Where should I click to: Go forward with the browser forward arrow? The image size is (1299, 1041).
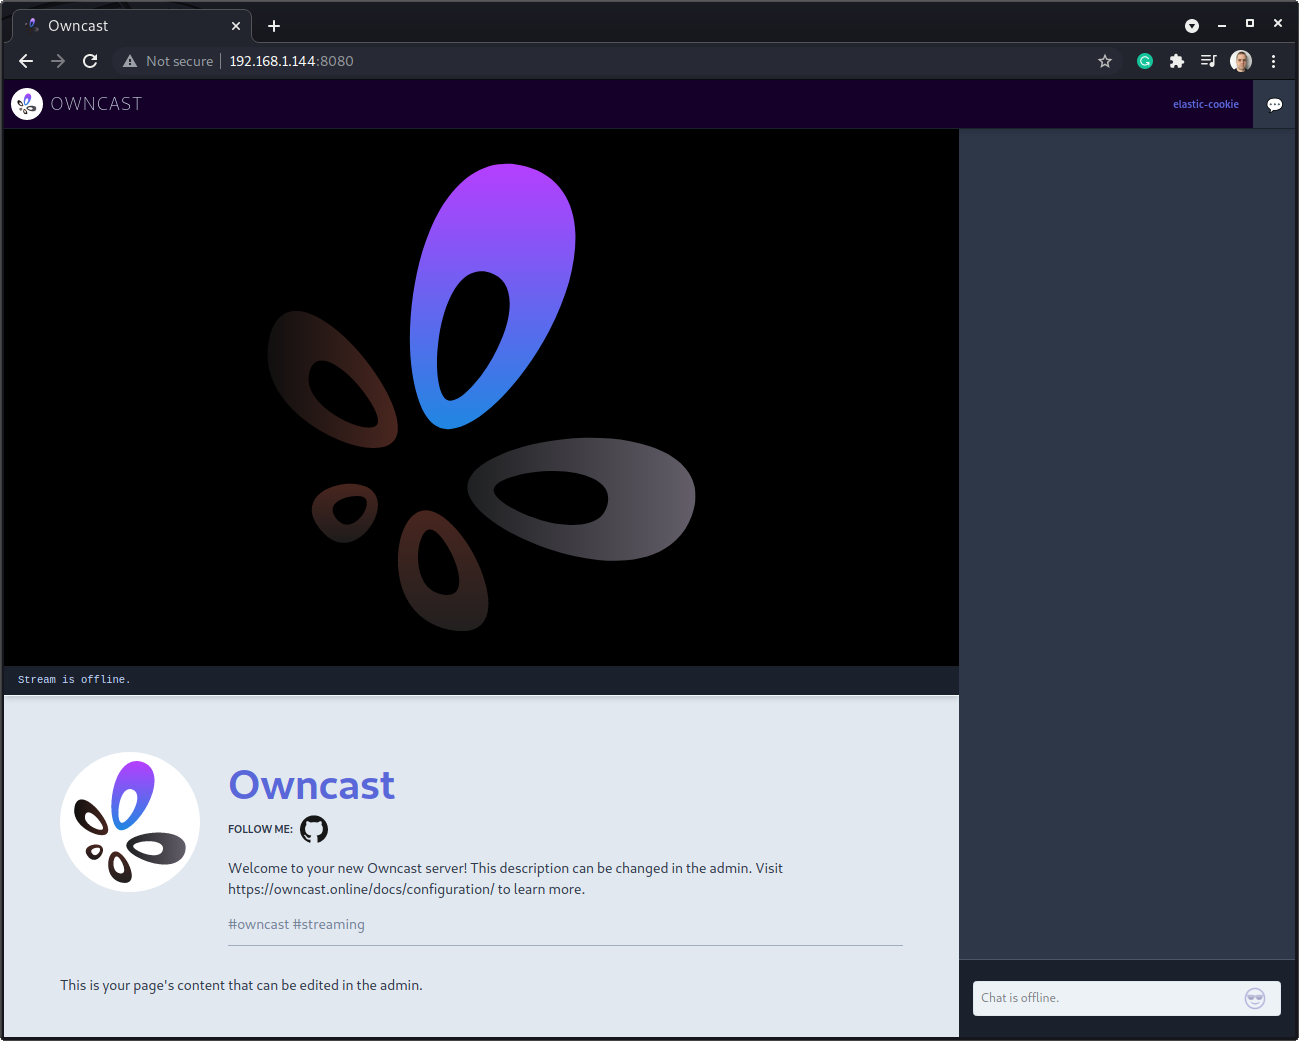point(58,61)
